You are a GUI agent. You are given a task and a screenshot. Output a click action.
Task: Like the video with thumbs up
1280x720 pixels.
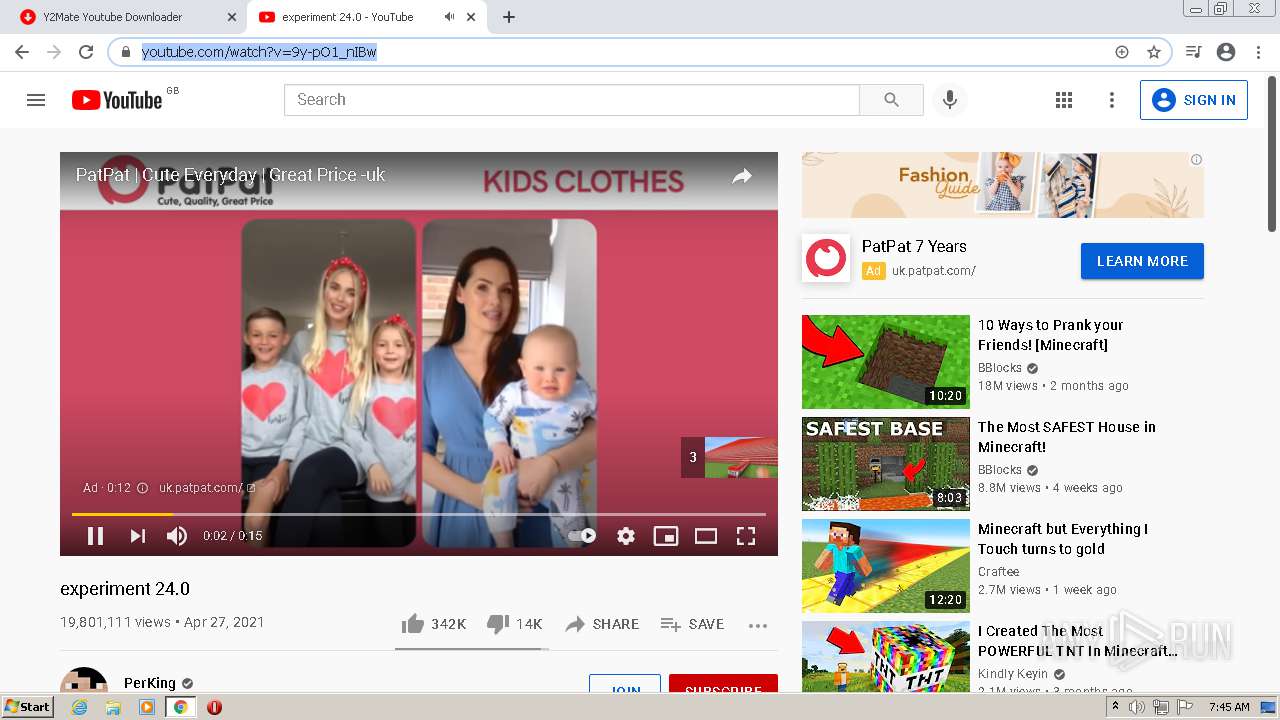(x=433, y=624)
